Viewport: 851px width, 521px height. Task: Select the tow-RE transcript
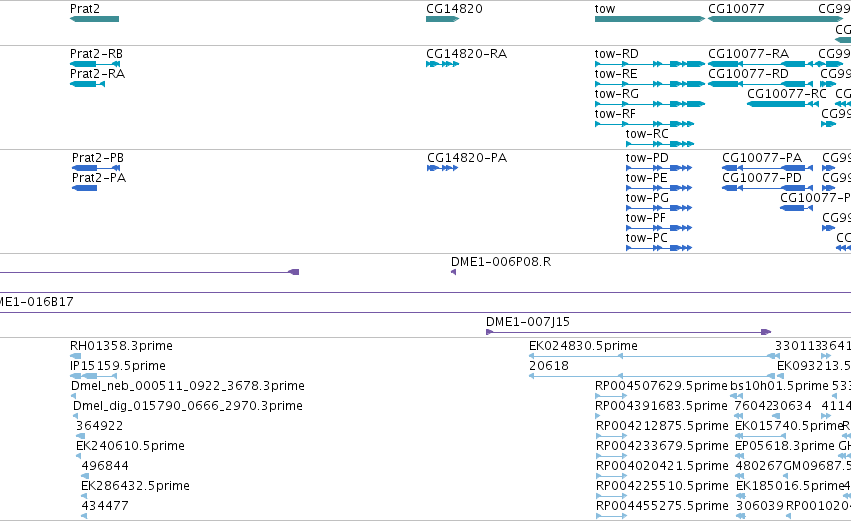pos(650,84)
